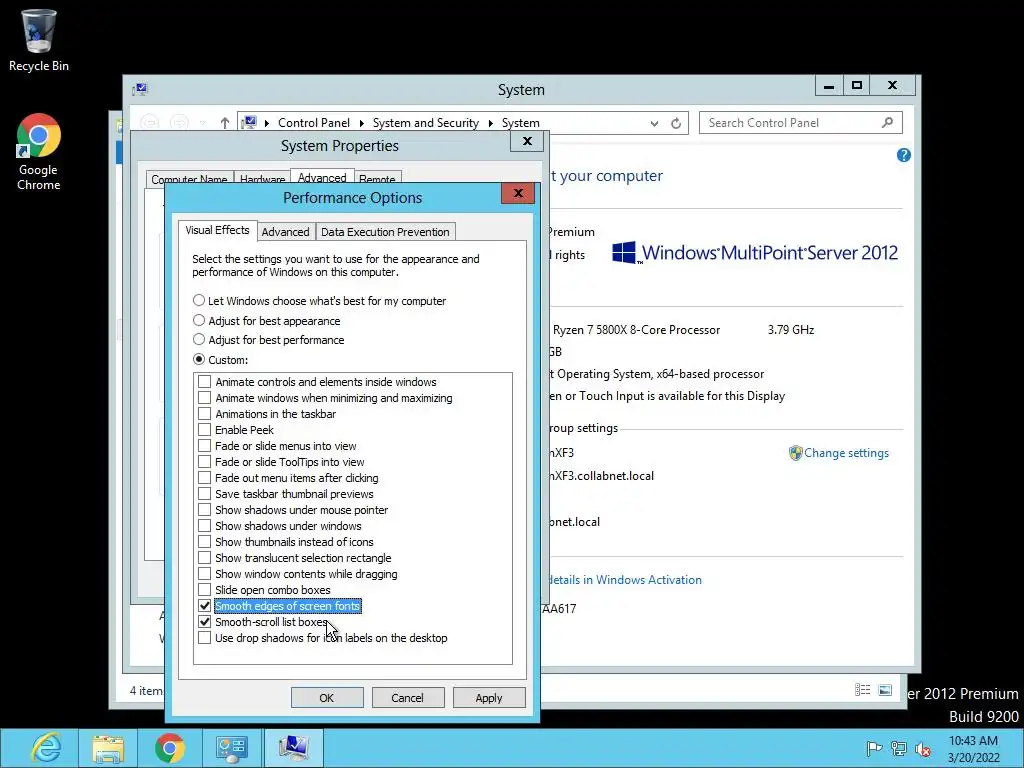Screen dimensions: 1024x768
Task: Enable Fade or slide ToolTips into view
Action: [x=204, y=462]
